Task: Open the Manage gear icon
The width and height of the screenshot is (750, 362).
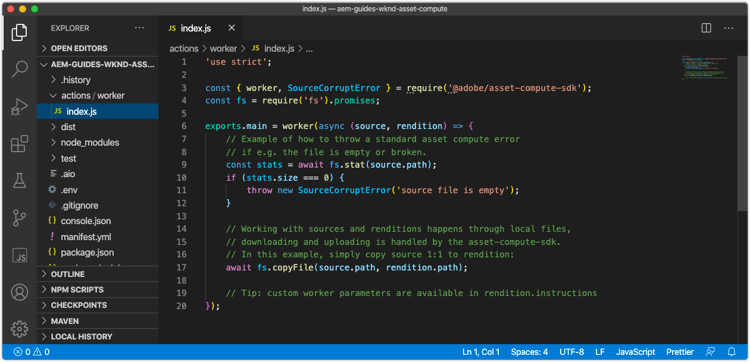Action: 19,329
